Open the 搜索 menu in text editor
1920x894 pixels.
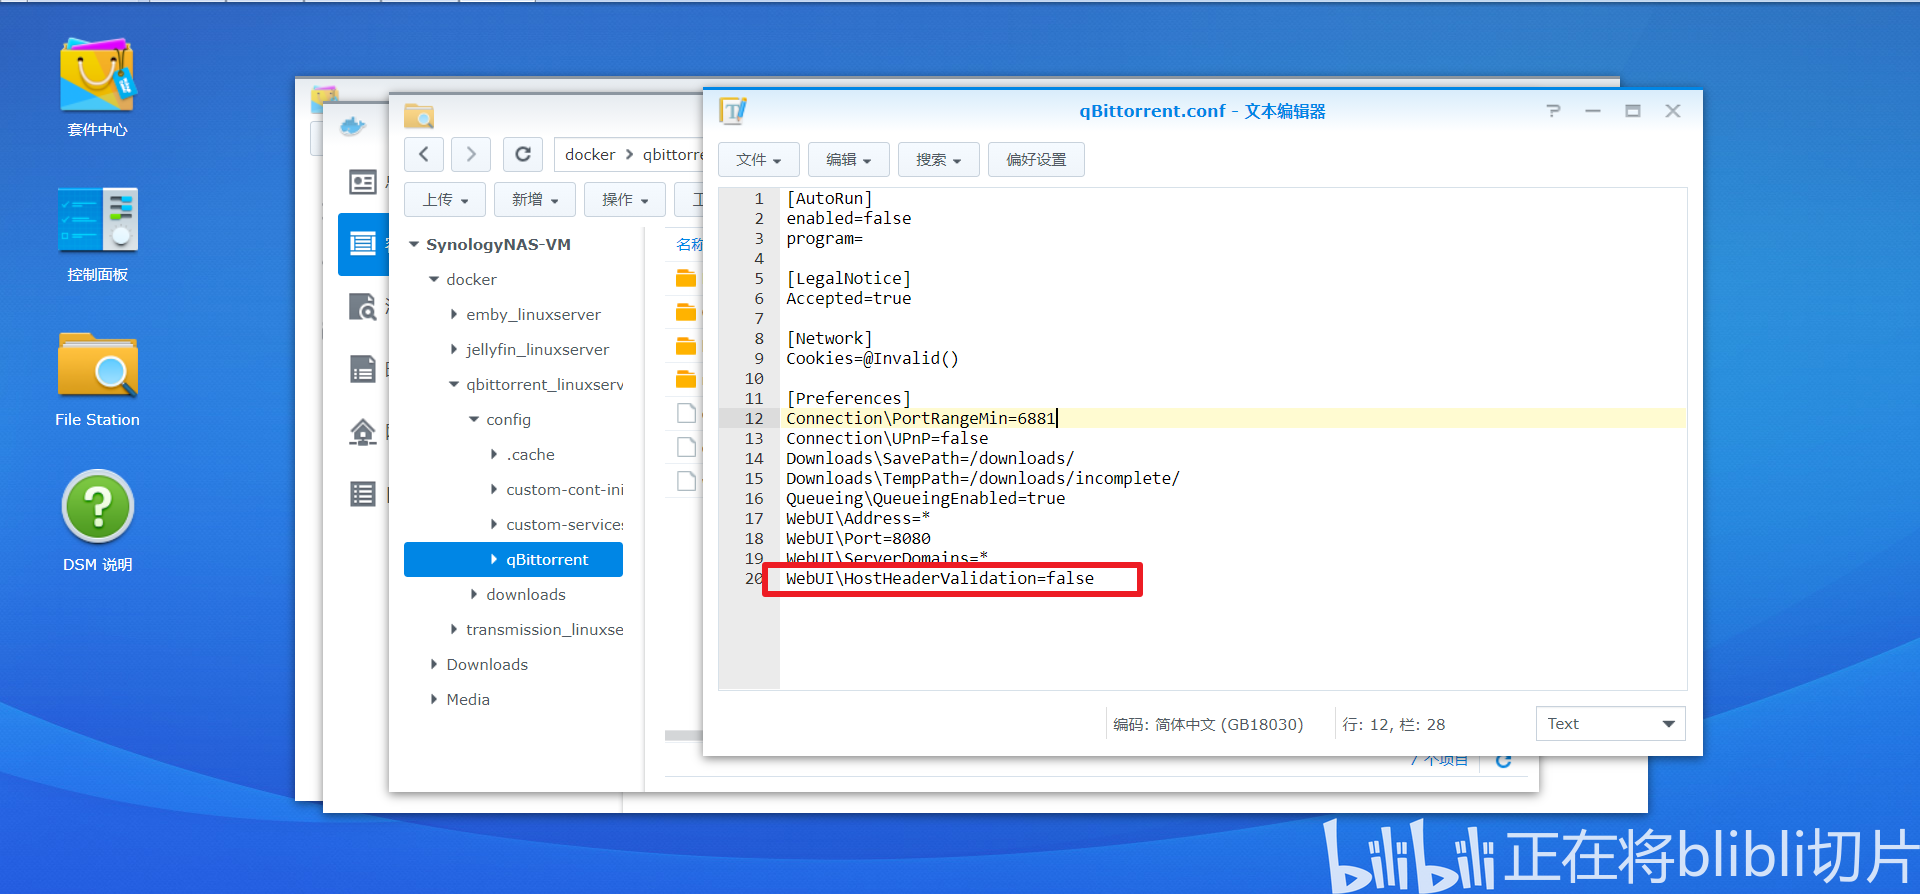pyautogui.click(x=938, y=160)
